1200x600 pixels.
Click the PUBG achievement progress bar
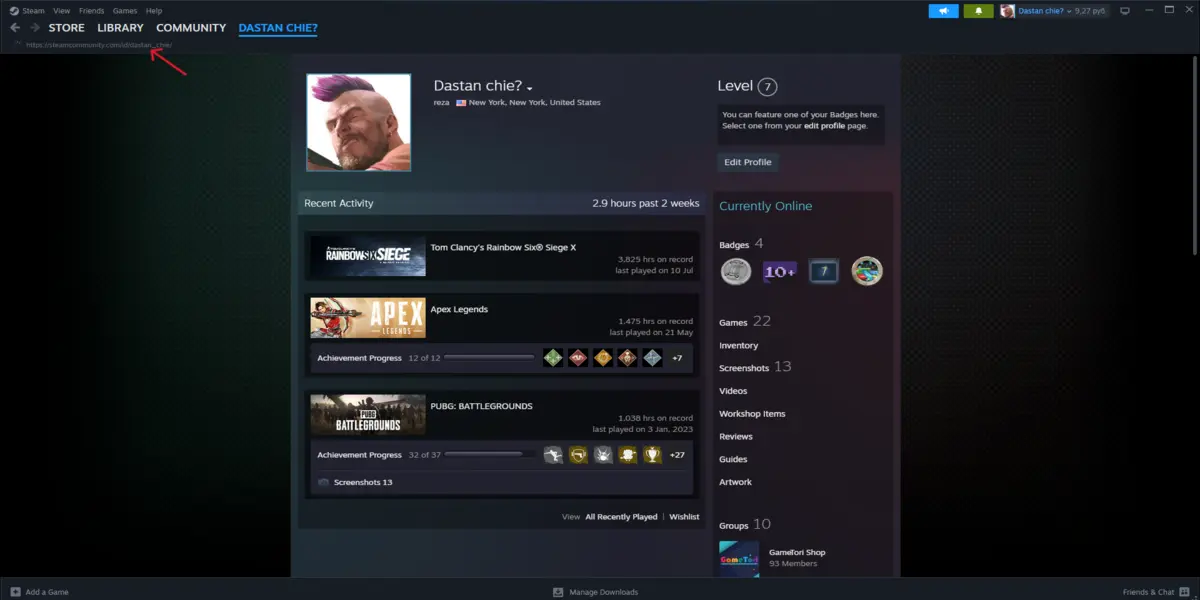[489, 455]
